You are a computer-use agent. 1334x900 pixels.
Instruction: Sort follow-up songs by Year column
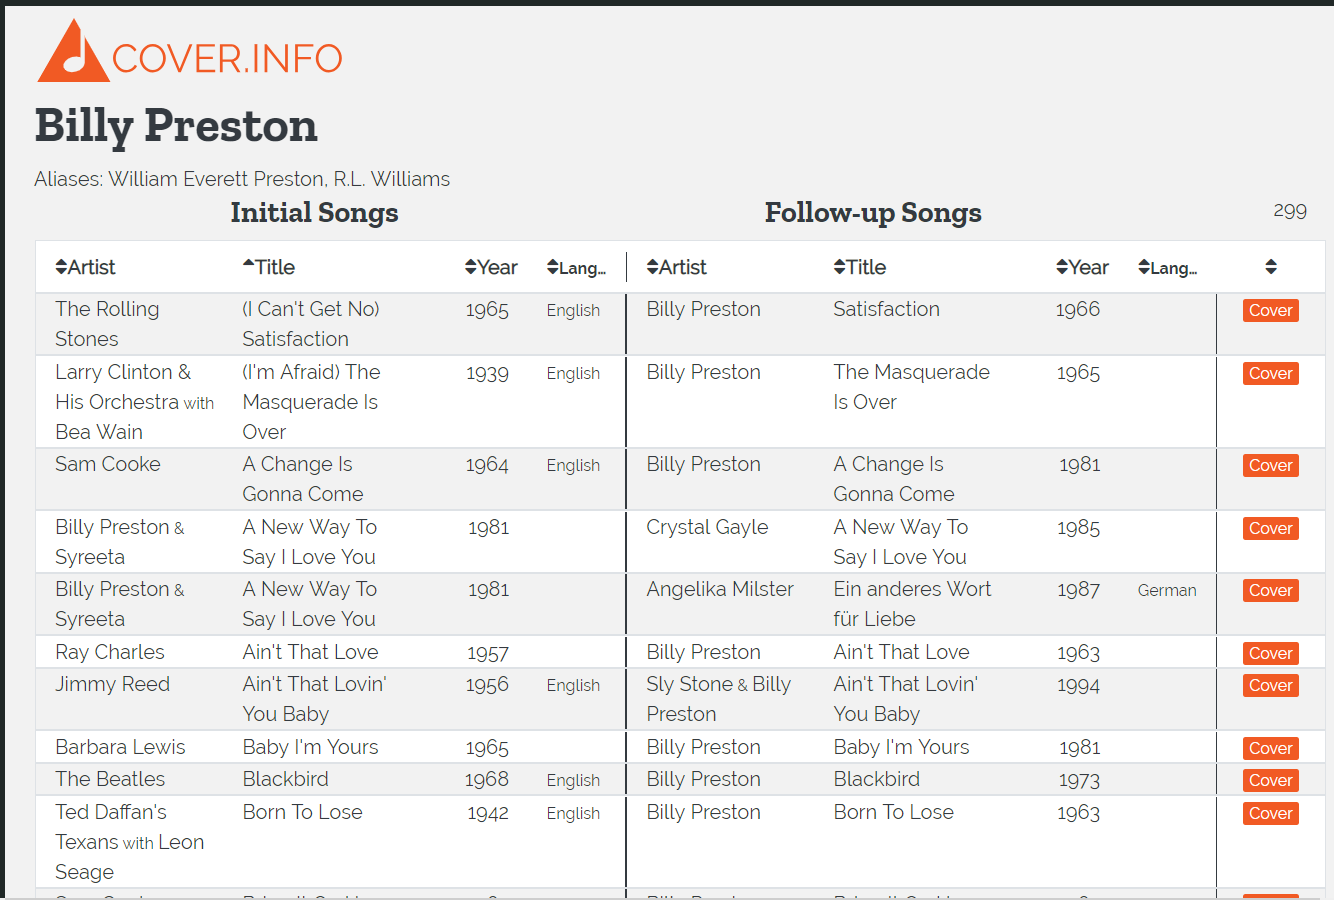pyautogui.click(x=1082, y=267)
